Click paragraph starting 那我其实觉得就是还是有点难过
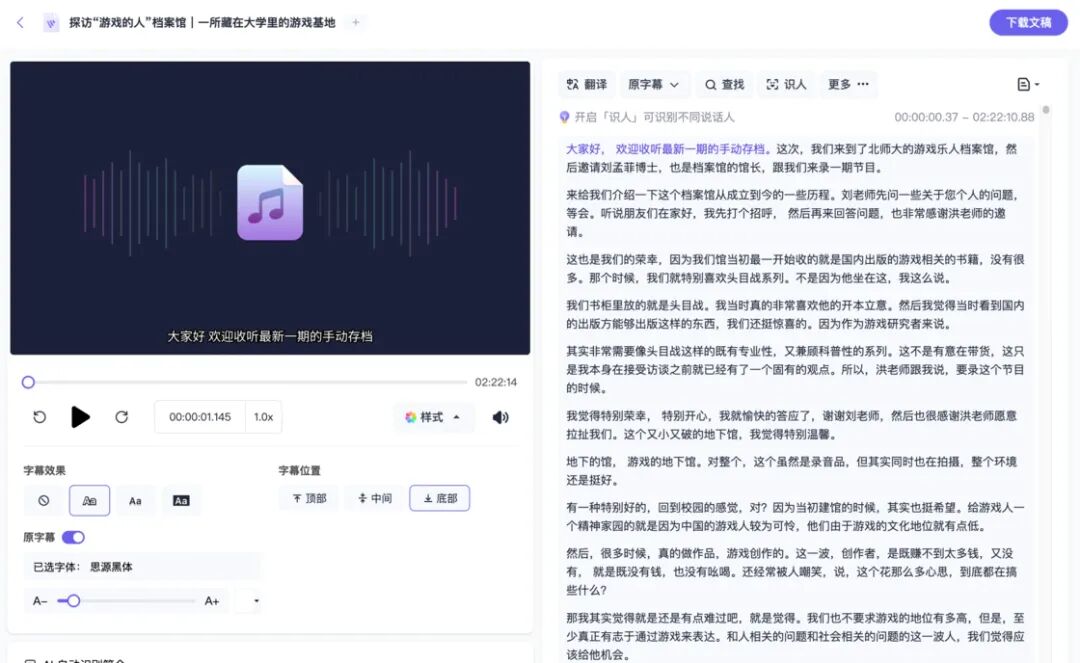This screenshot has height=663, width=1080. point(795,635)
